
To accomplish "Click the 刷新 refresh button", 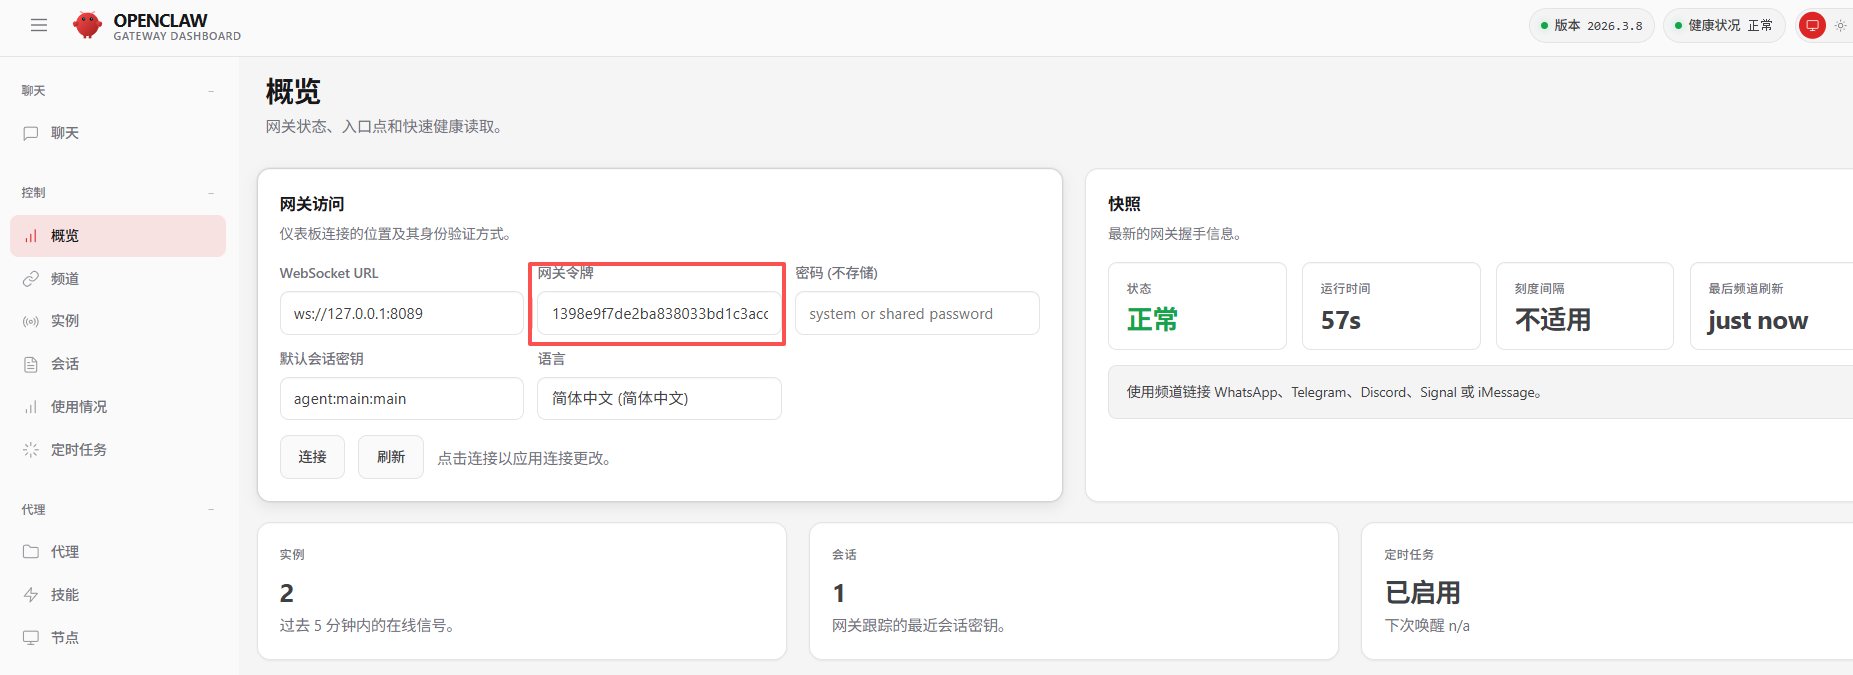I will [x=391, y=457].
